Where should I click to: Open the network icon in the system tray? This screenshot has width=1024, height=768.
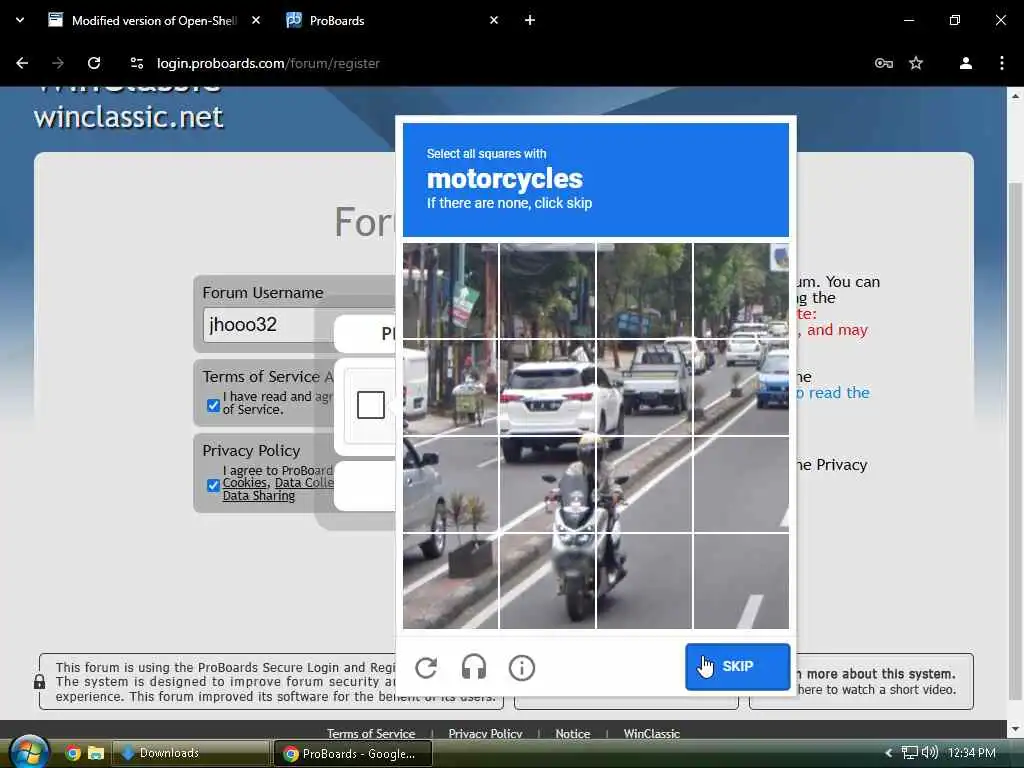(909, 753)
